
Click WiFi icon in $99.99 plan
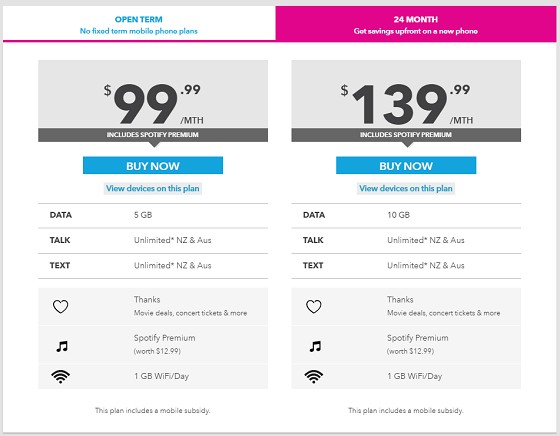[x=60, y=376]
